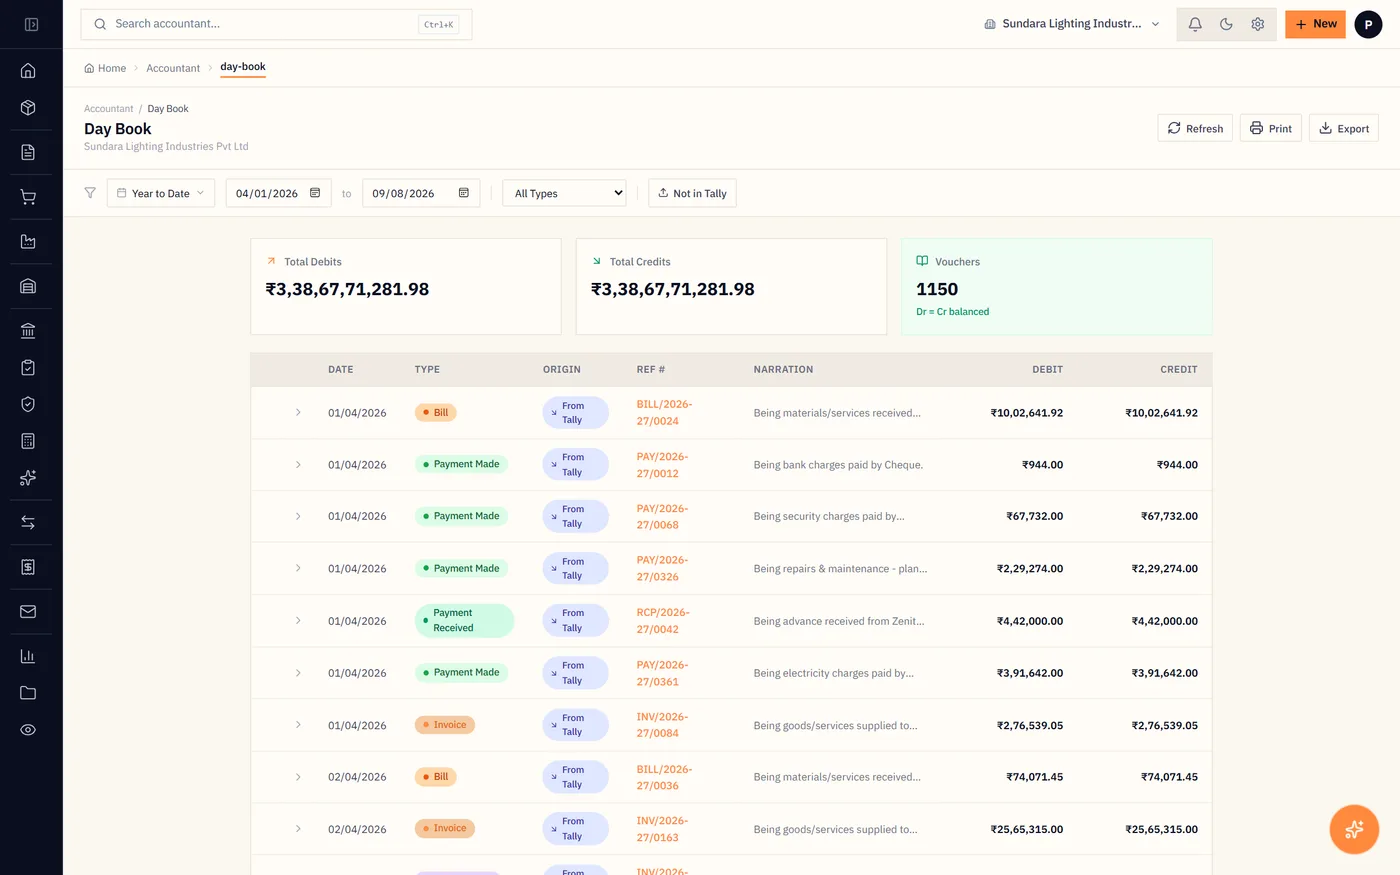Viewport: 1400px width, 875px height.
Task: Open the eye icon in sidebar
Action: click(x=28, y=730)
